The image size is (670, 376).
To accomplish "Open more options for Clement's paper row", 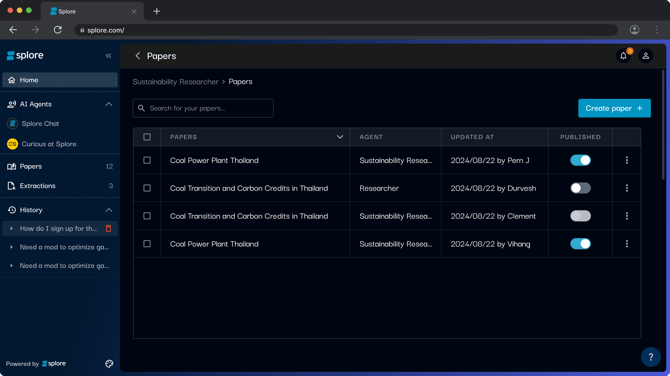I will click(x=626, y=216).
